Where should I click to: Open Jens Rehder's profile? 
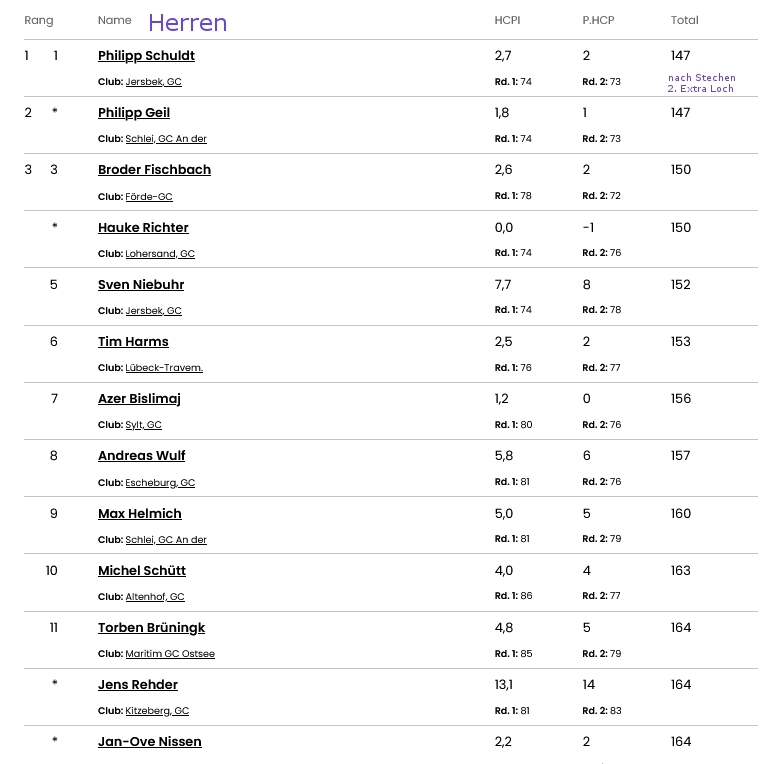pyautogui.click(x=138, y=684)
